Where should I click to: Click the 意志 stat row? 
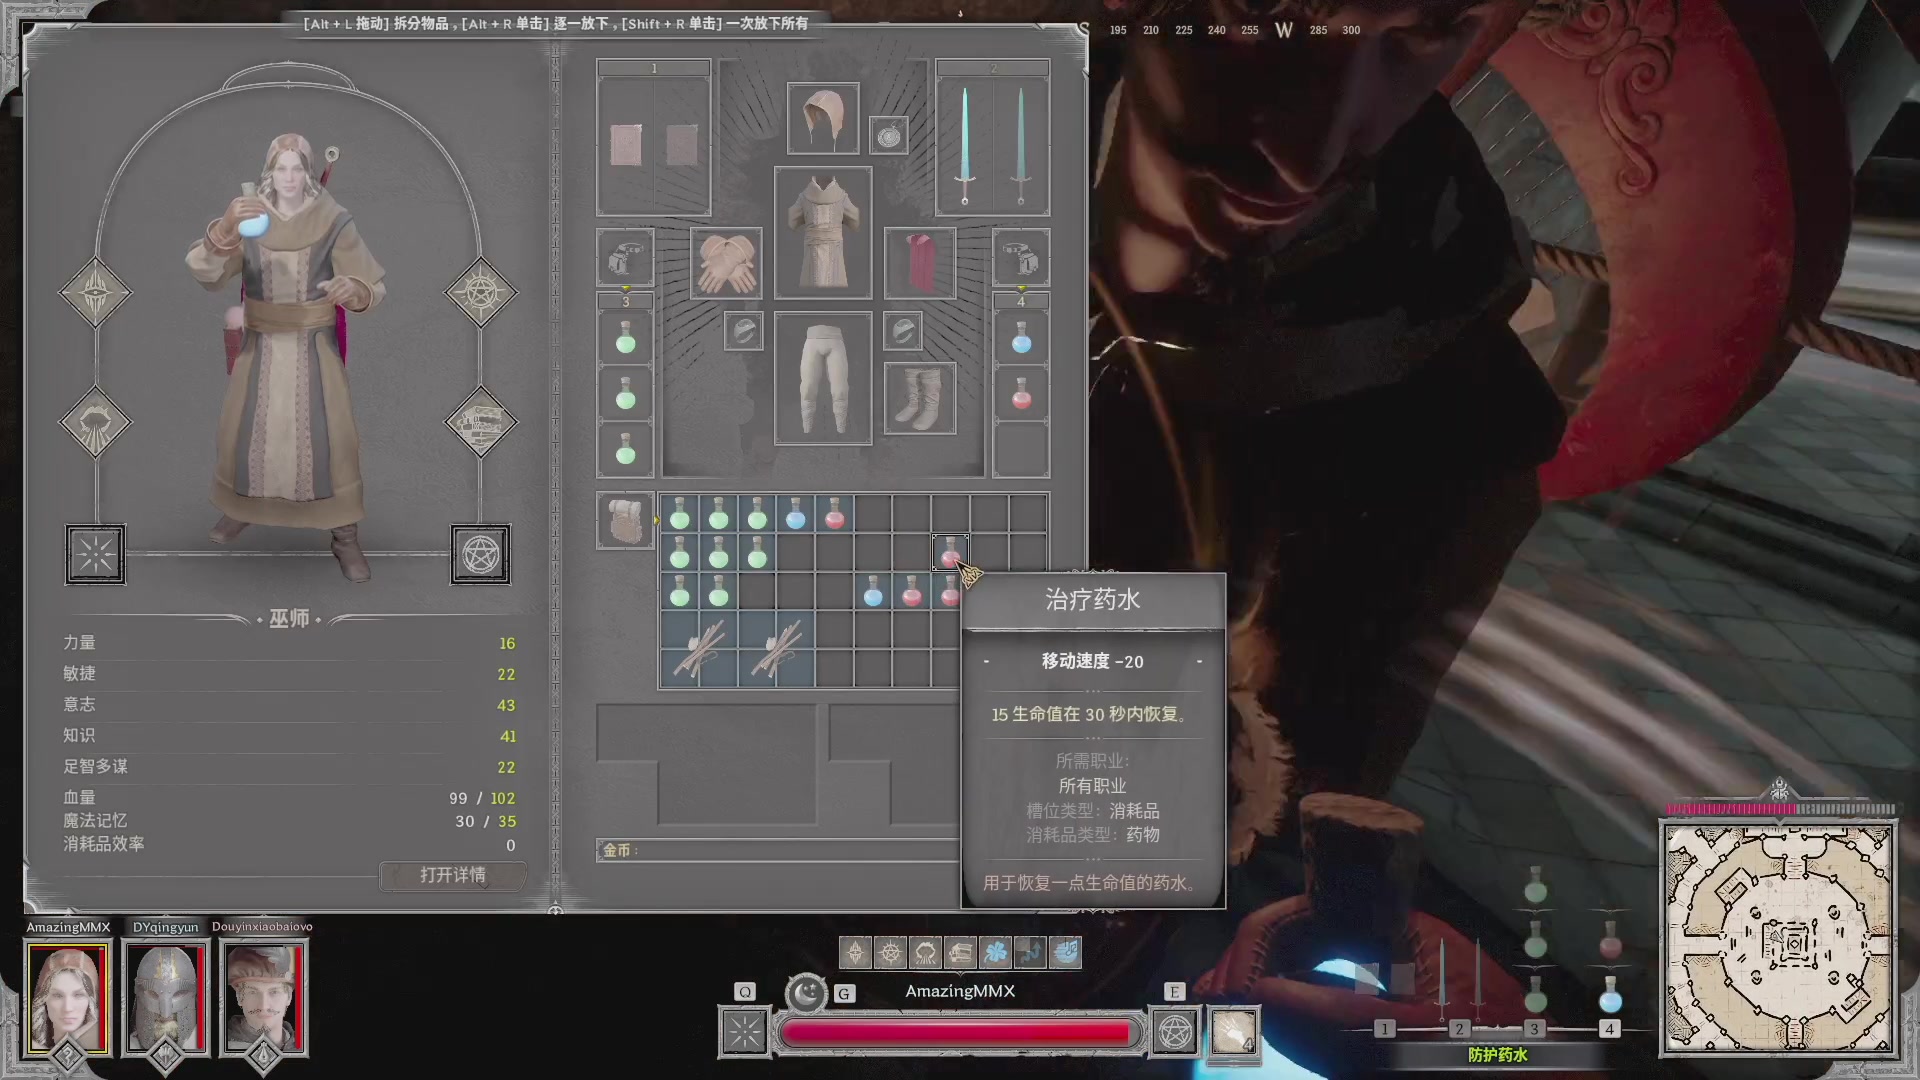pos(289,705)
